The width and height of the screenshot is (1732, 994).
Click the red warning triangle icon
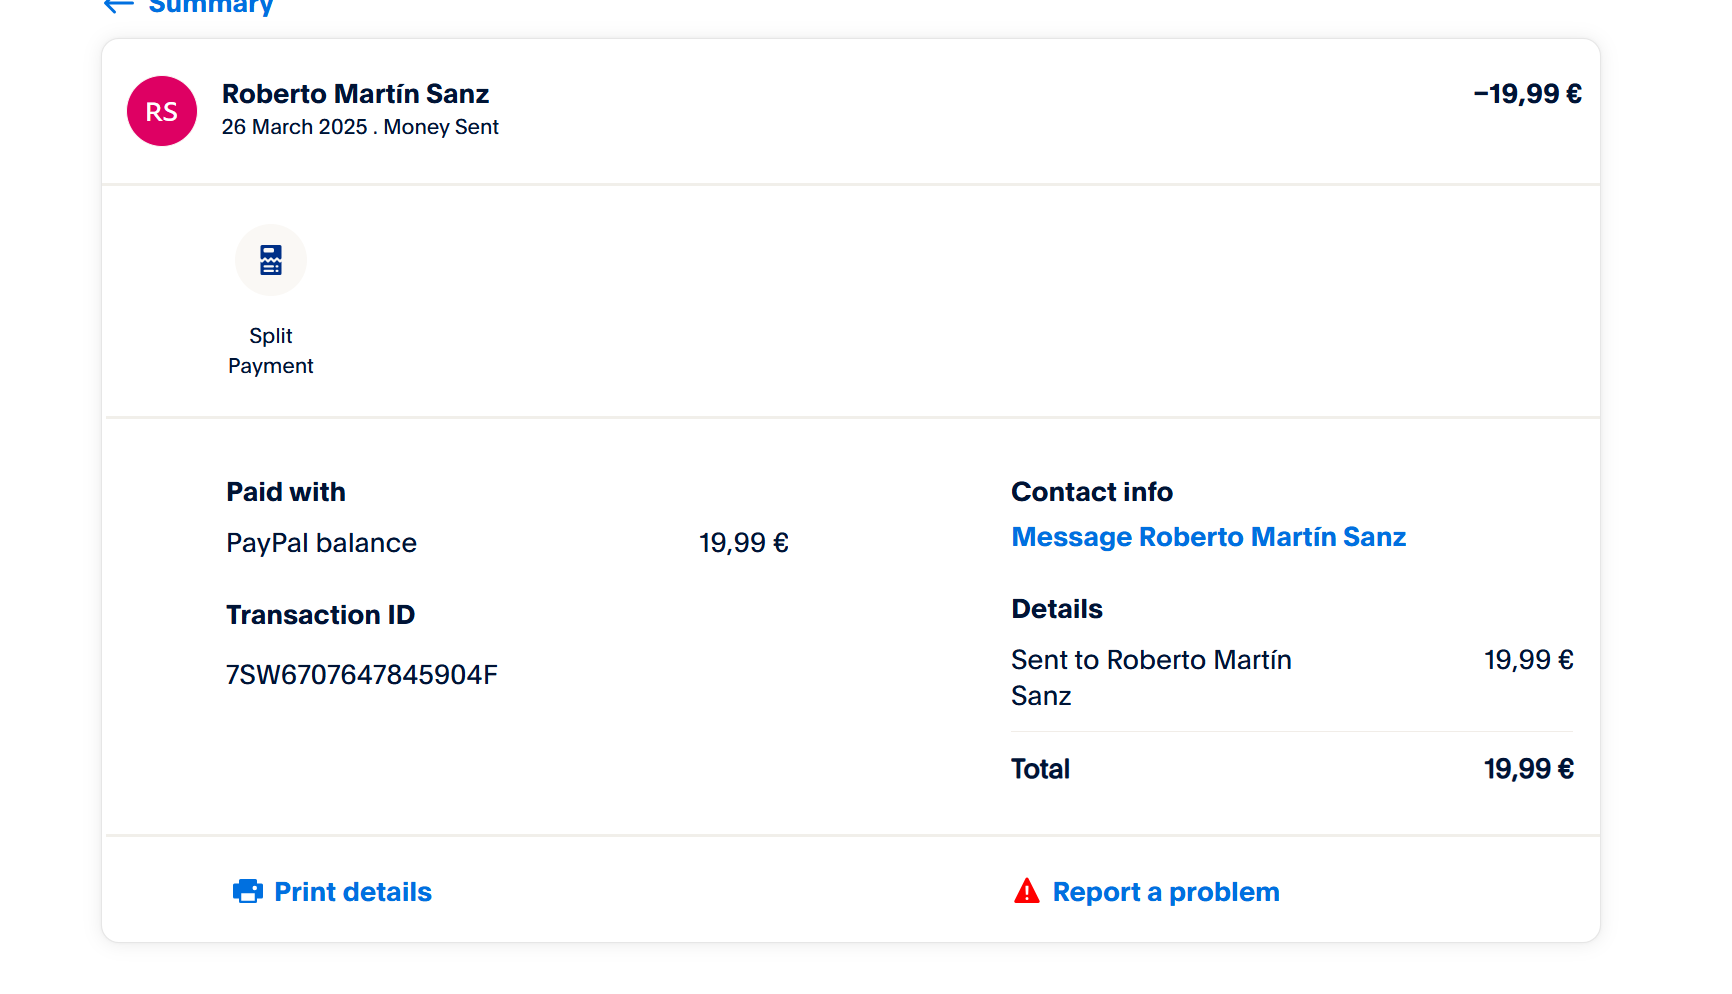pyautogui.click(x=1027, y=891)
